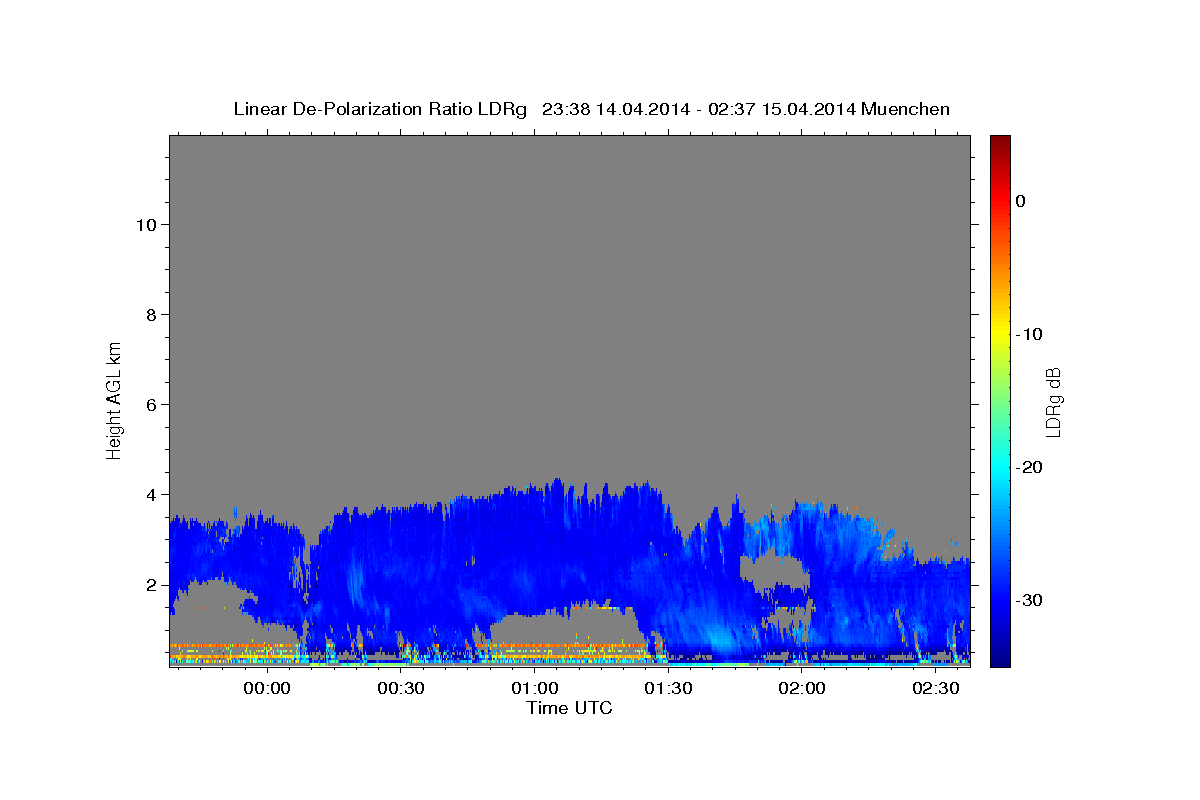Select the 01:00 time axis label
The width and height of the screenshot is (1200, 800).
(x=535, y=689)
